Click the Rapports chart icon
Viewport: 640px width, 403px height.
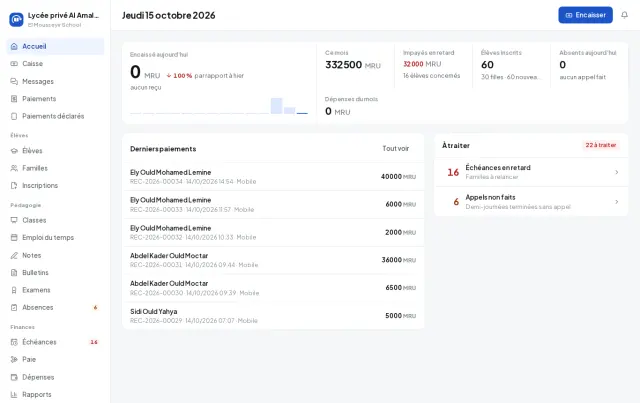pyautogui.click(x=14, y=394)
